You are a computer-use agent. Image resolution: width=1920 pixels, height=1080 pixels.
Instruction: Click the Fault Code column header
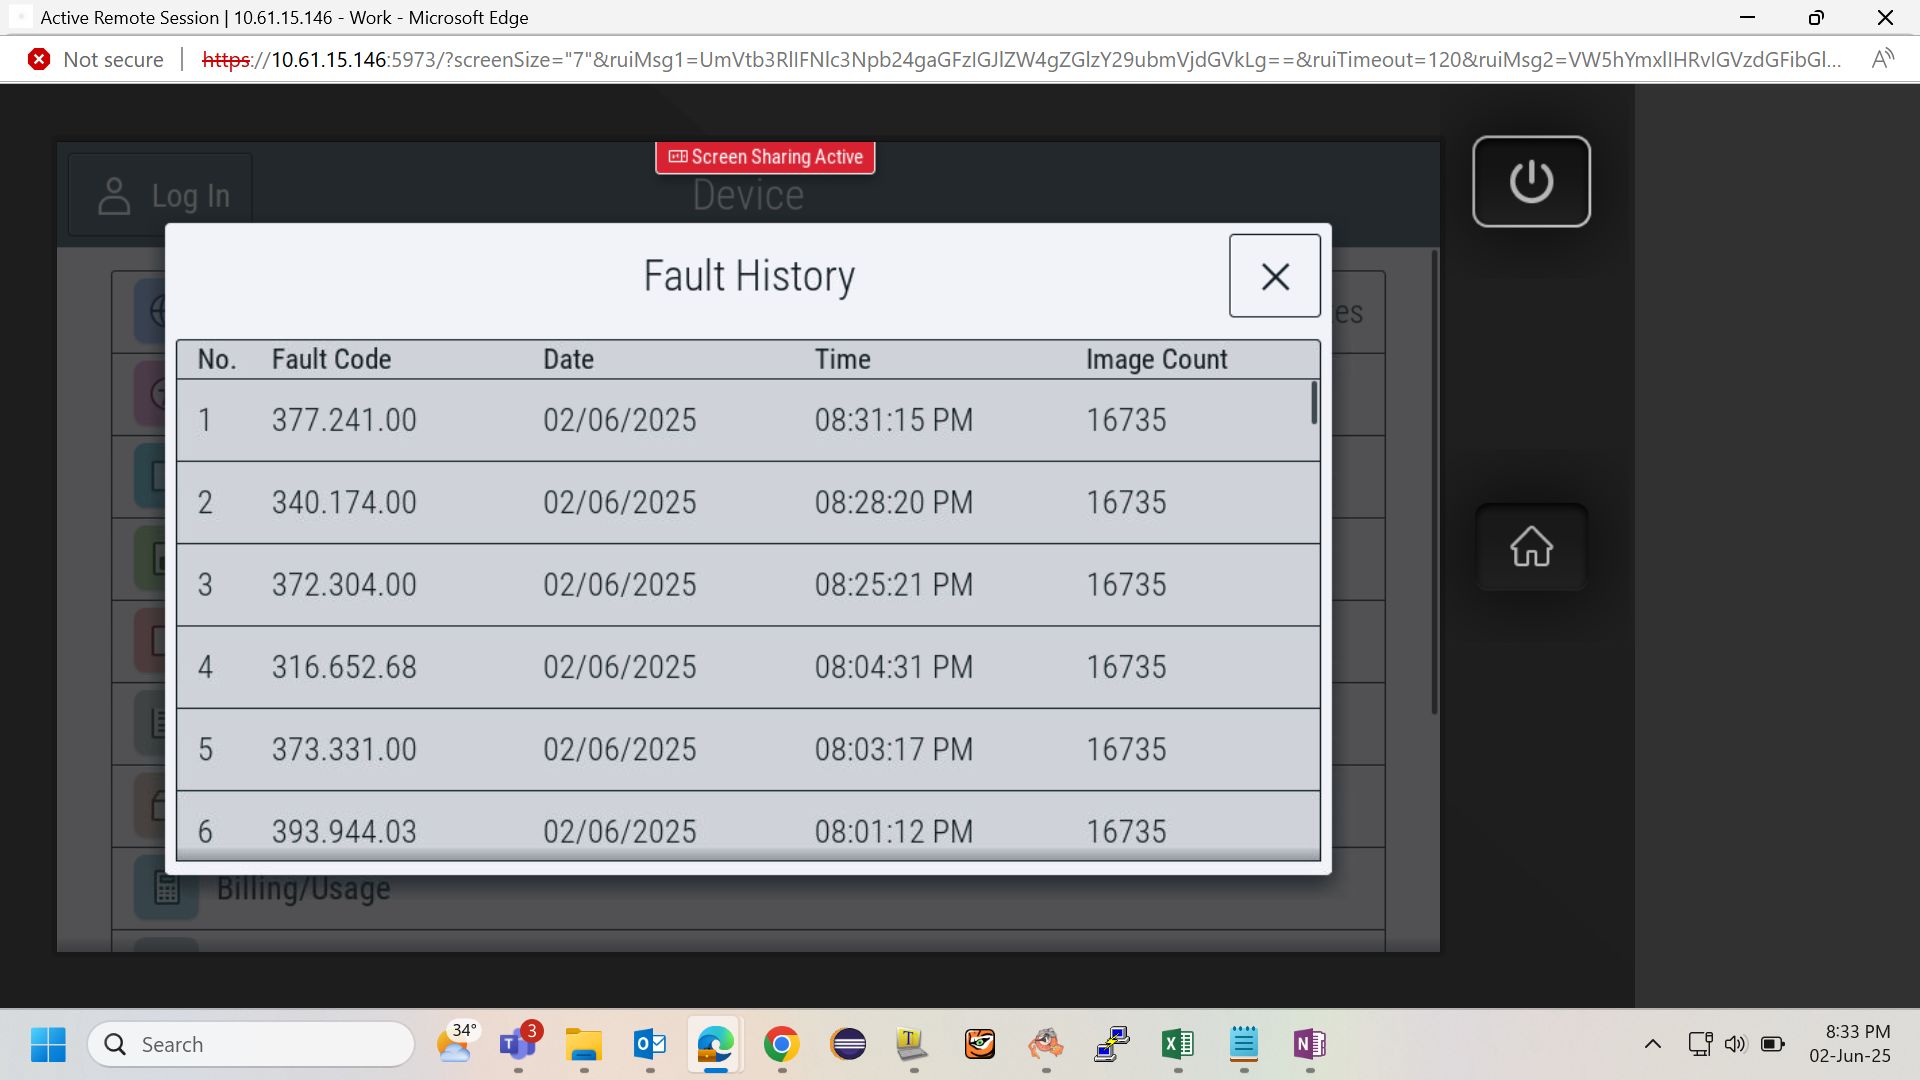coord(331,359)
